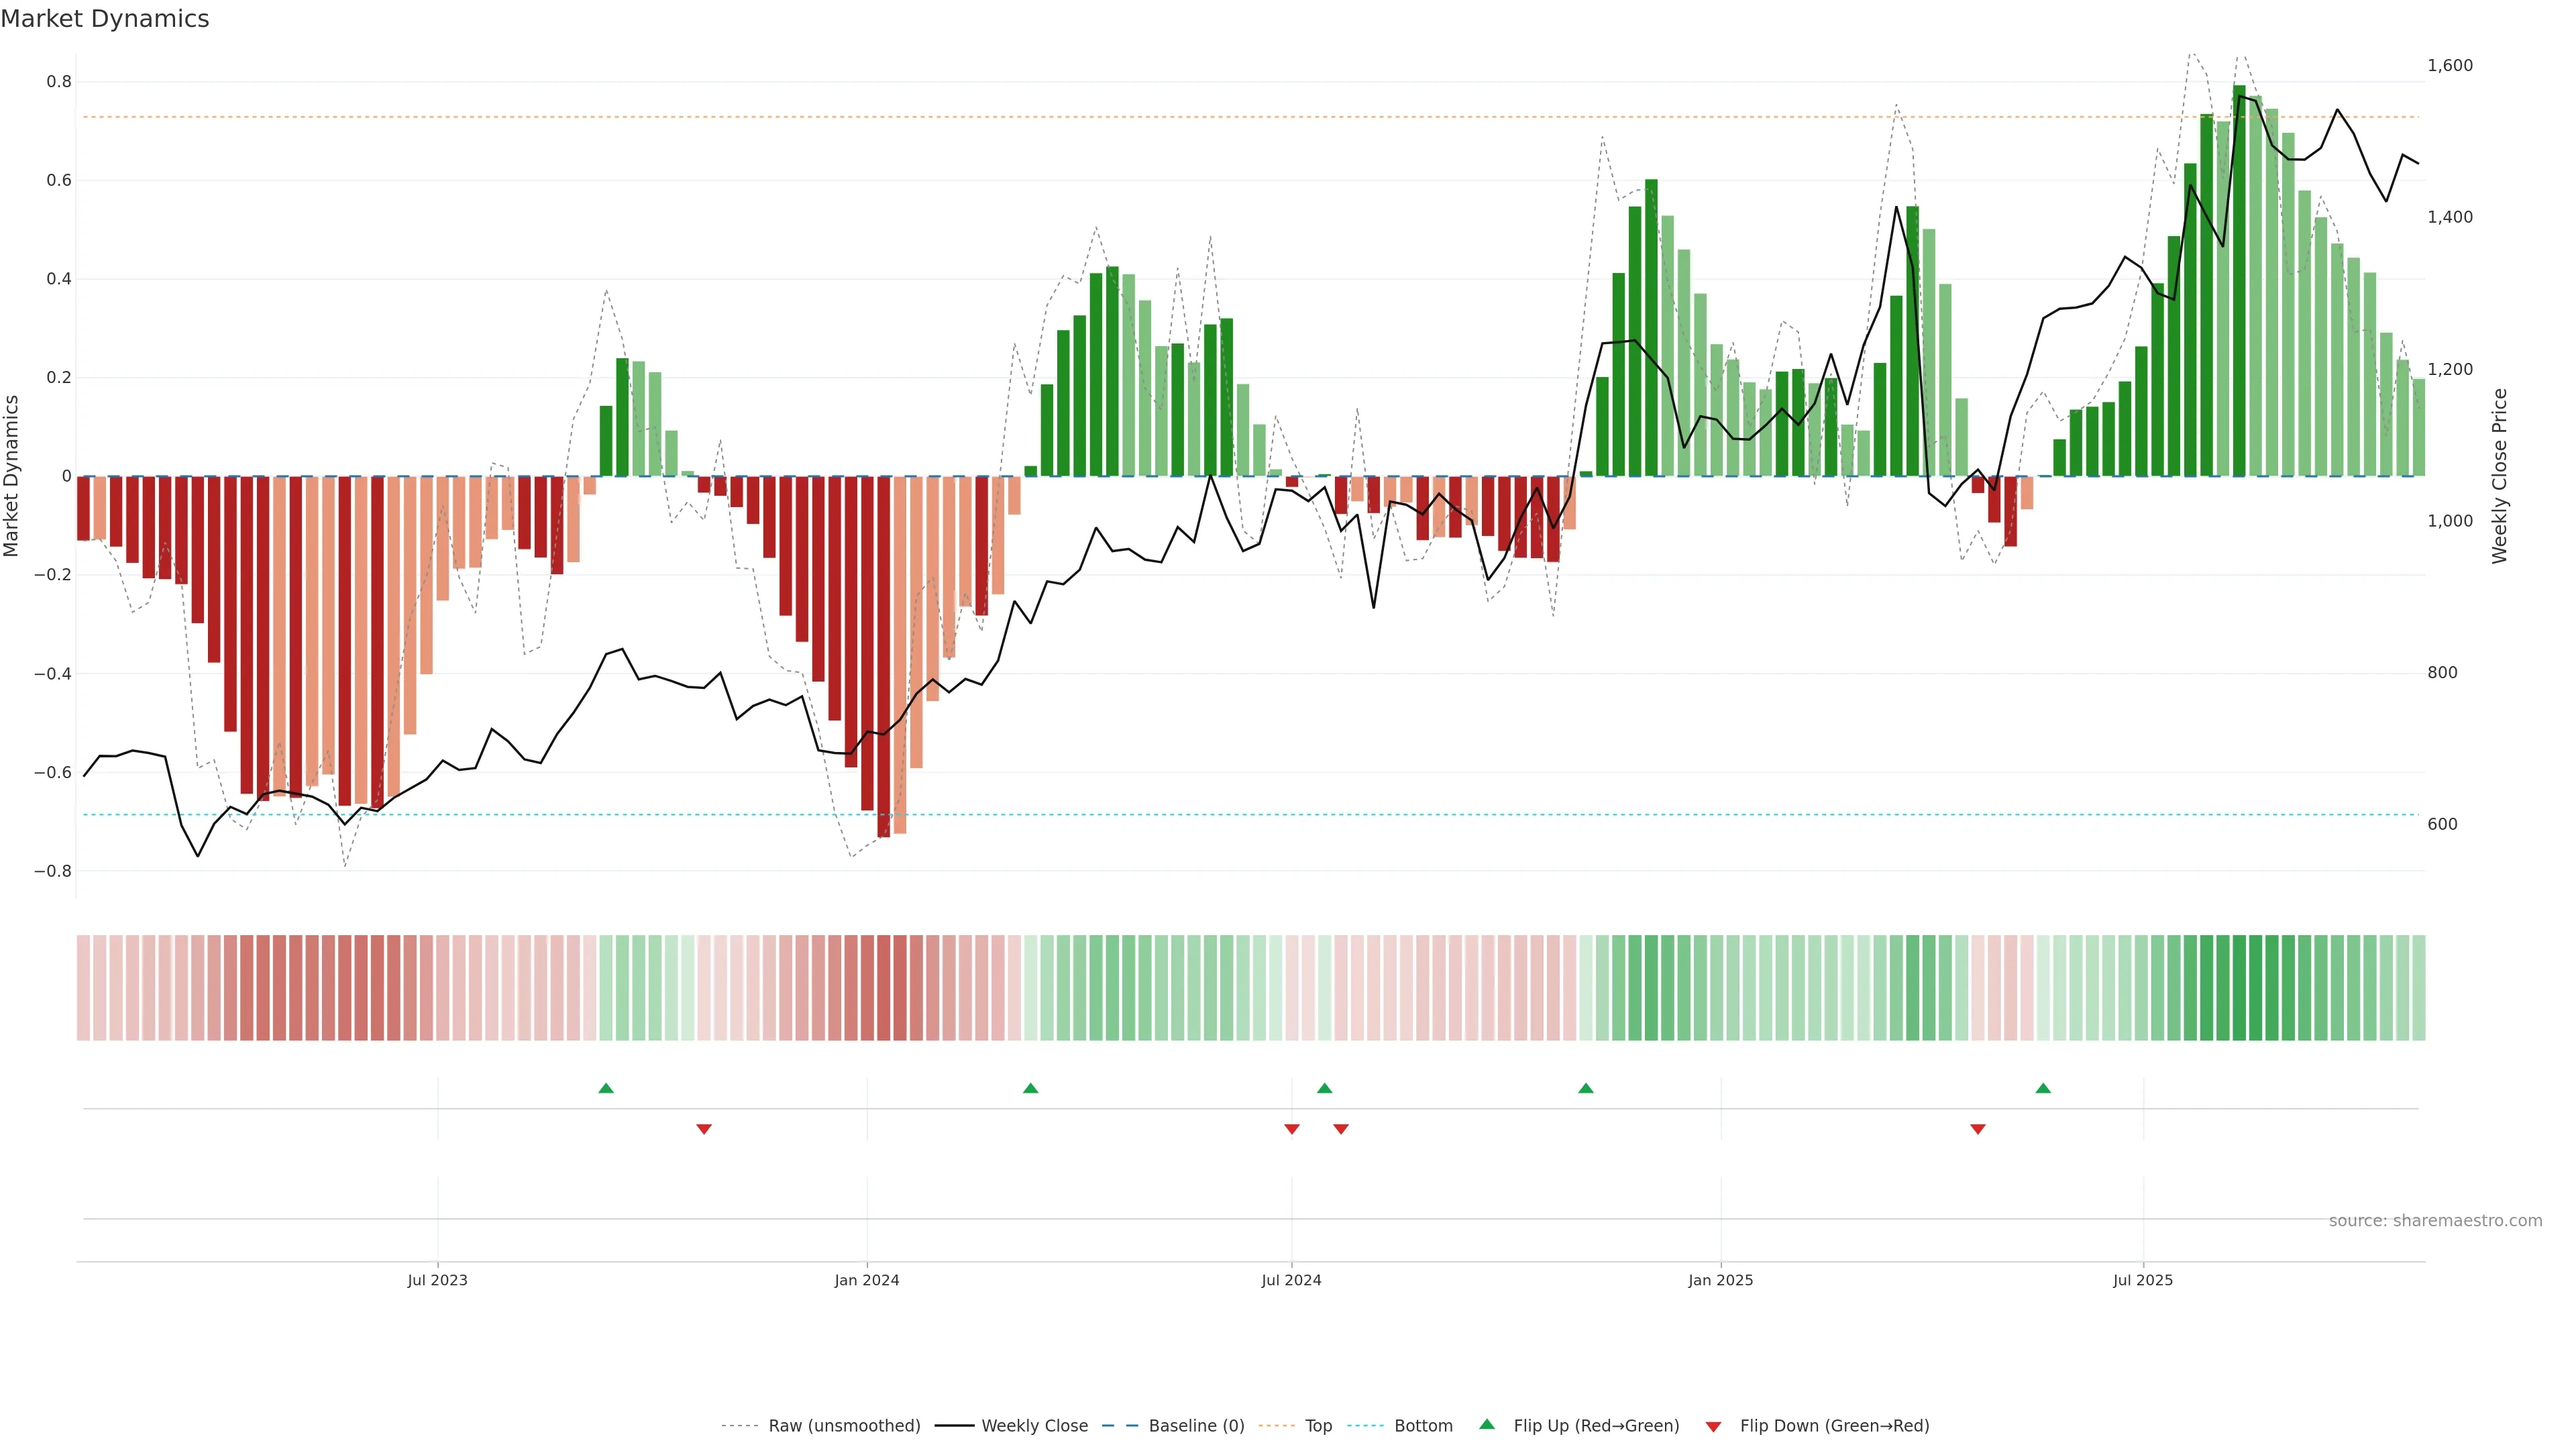Image resolution: width=2576 pixels, height=1449 pixels.
Task: Click the Jul 2023 x-axis label
Action: (437, 1280)
